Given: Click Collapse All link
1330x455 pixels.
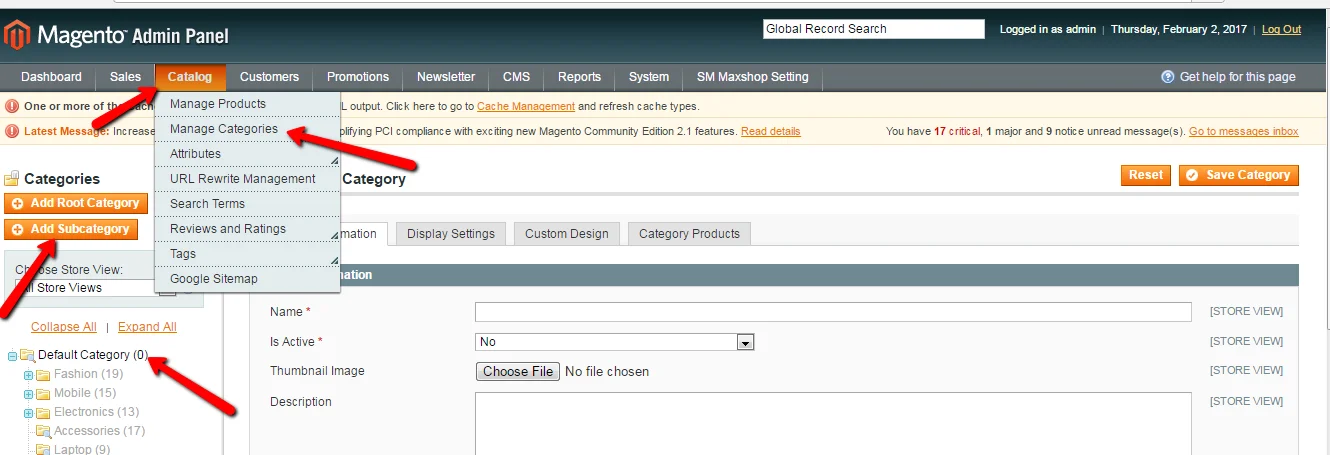Looking at the screenshot, I should click(64, 327).
